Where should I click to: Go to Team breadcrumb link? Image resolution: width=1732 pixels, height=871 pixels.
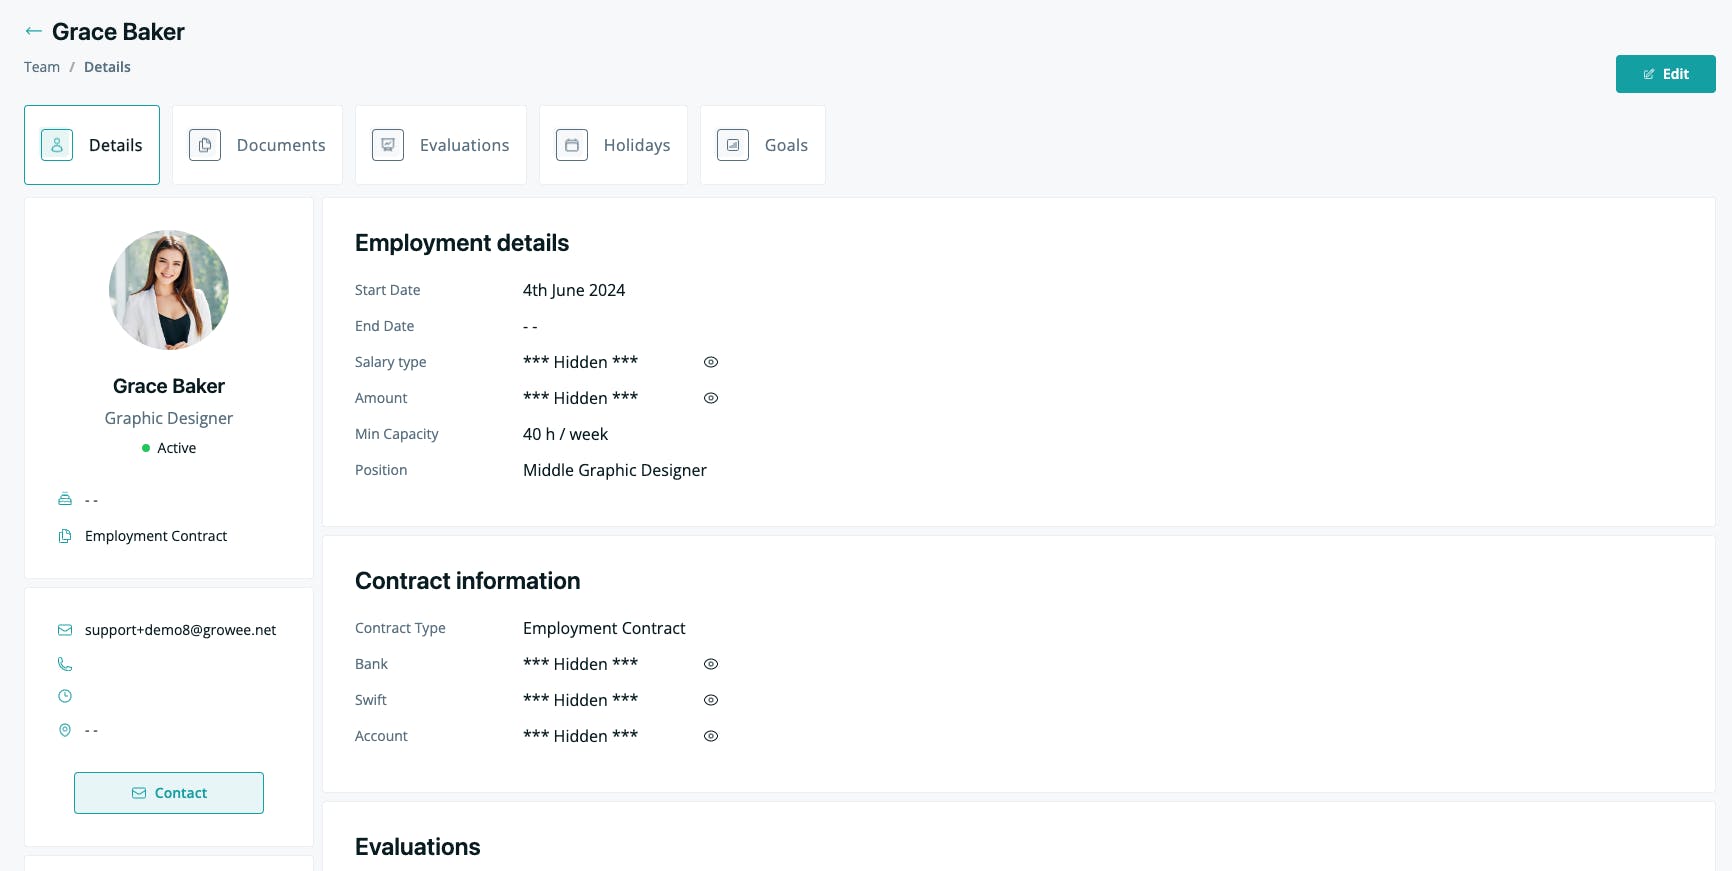point(42,67)
